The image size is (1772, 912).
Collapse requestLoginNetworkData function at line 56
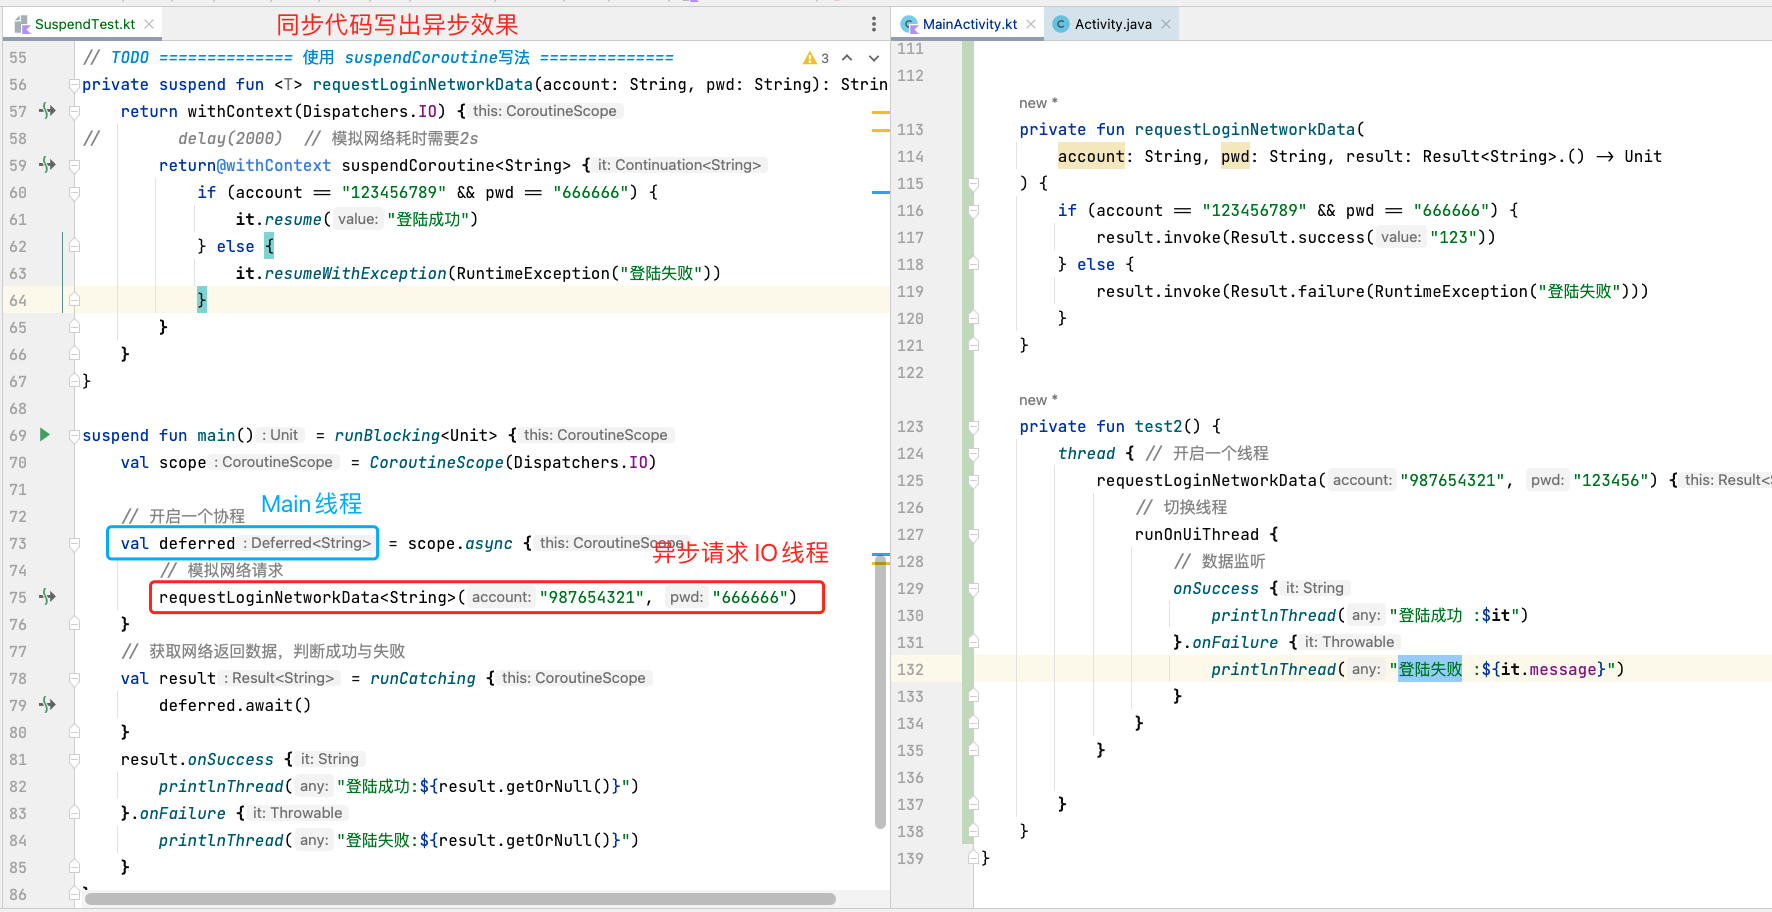click(74, 85)
